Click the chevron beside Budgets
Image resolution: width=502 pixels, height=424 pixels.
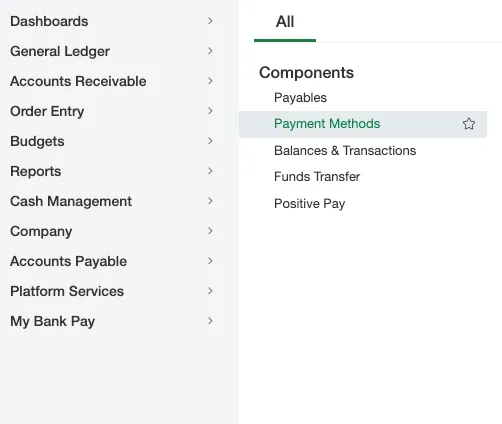210,141
